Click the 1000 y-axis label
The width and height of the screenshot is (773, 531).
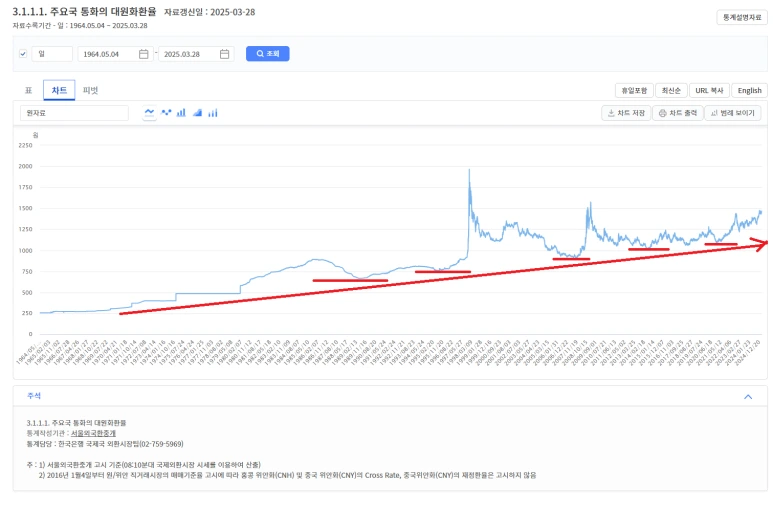pyautogui.click(x=25, y=250)
